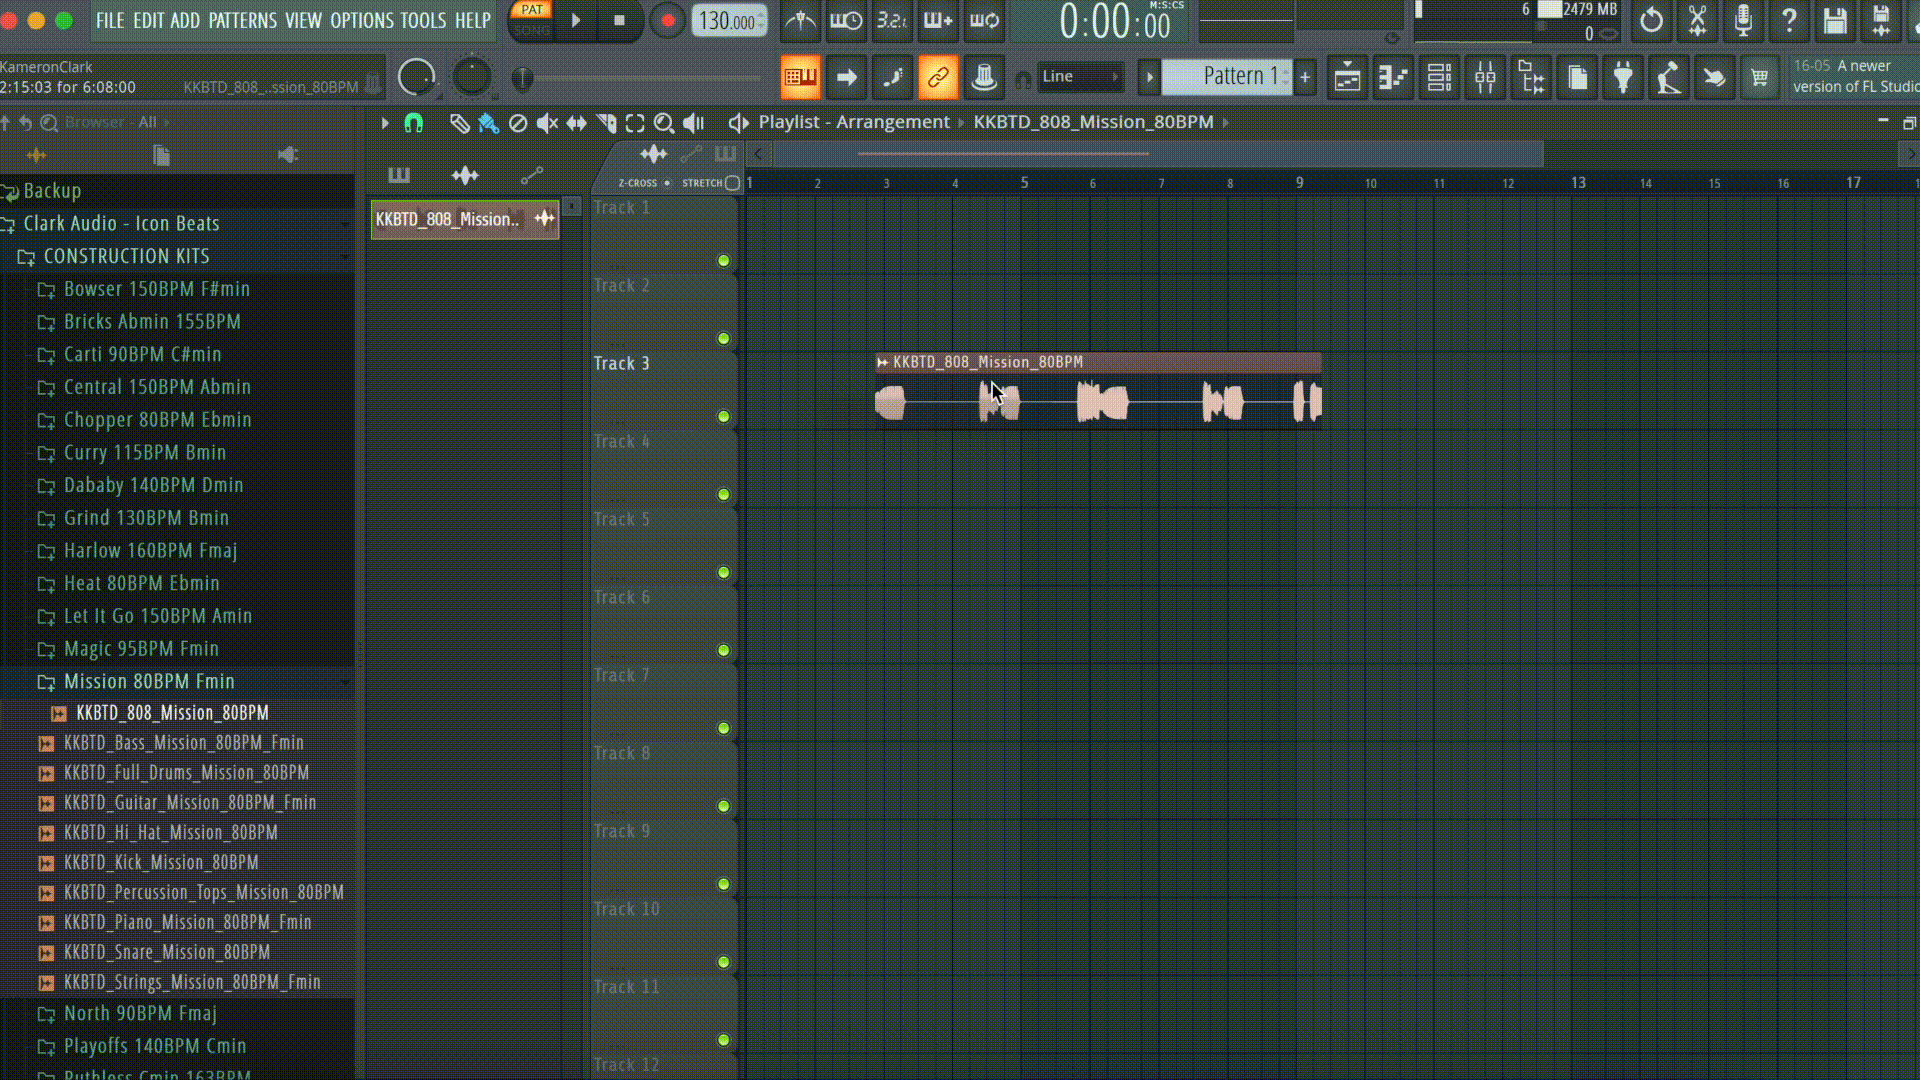Open the Line snap dropdown

click(1081, 77)
